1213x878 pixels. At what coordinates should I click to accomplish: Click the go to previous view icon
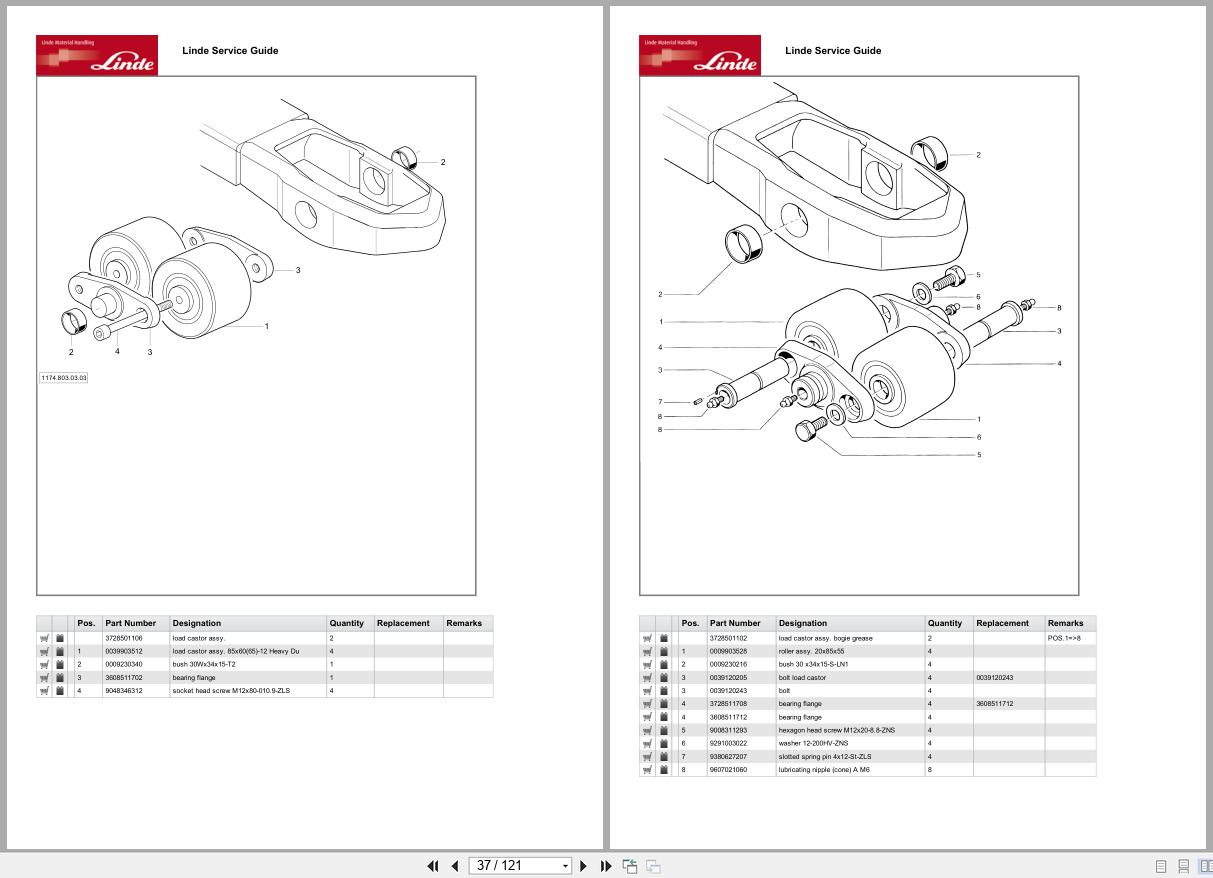pyautogui.click(x=630, y=866)
